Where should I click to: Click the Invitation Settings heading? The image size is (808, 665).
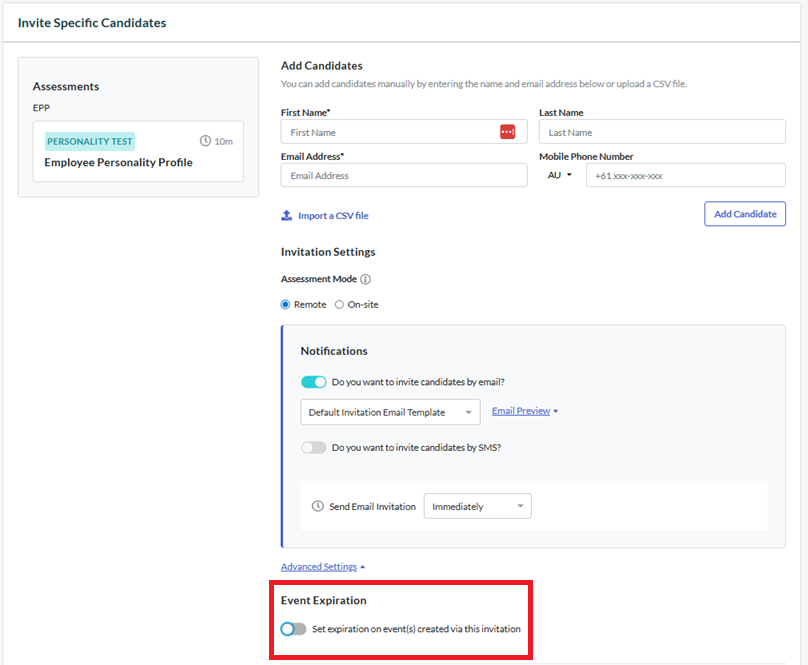328,252
